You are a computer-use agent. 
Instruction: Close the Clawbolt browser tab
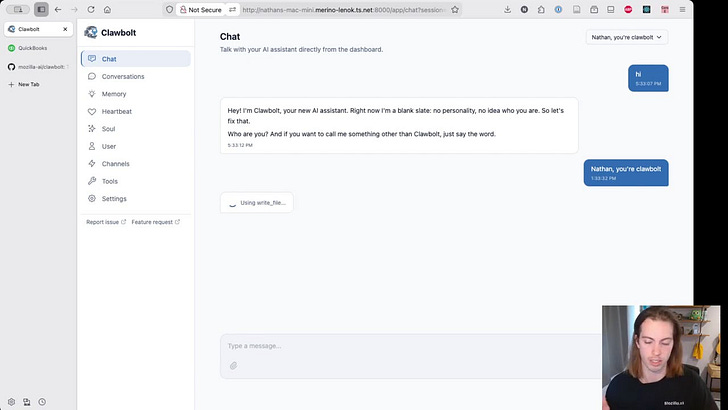pyautogui.click(x=65, y=29)
